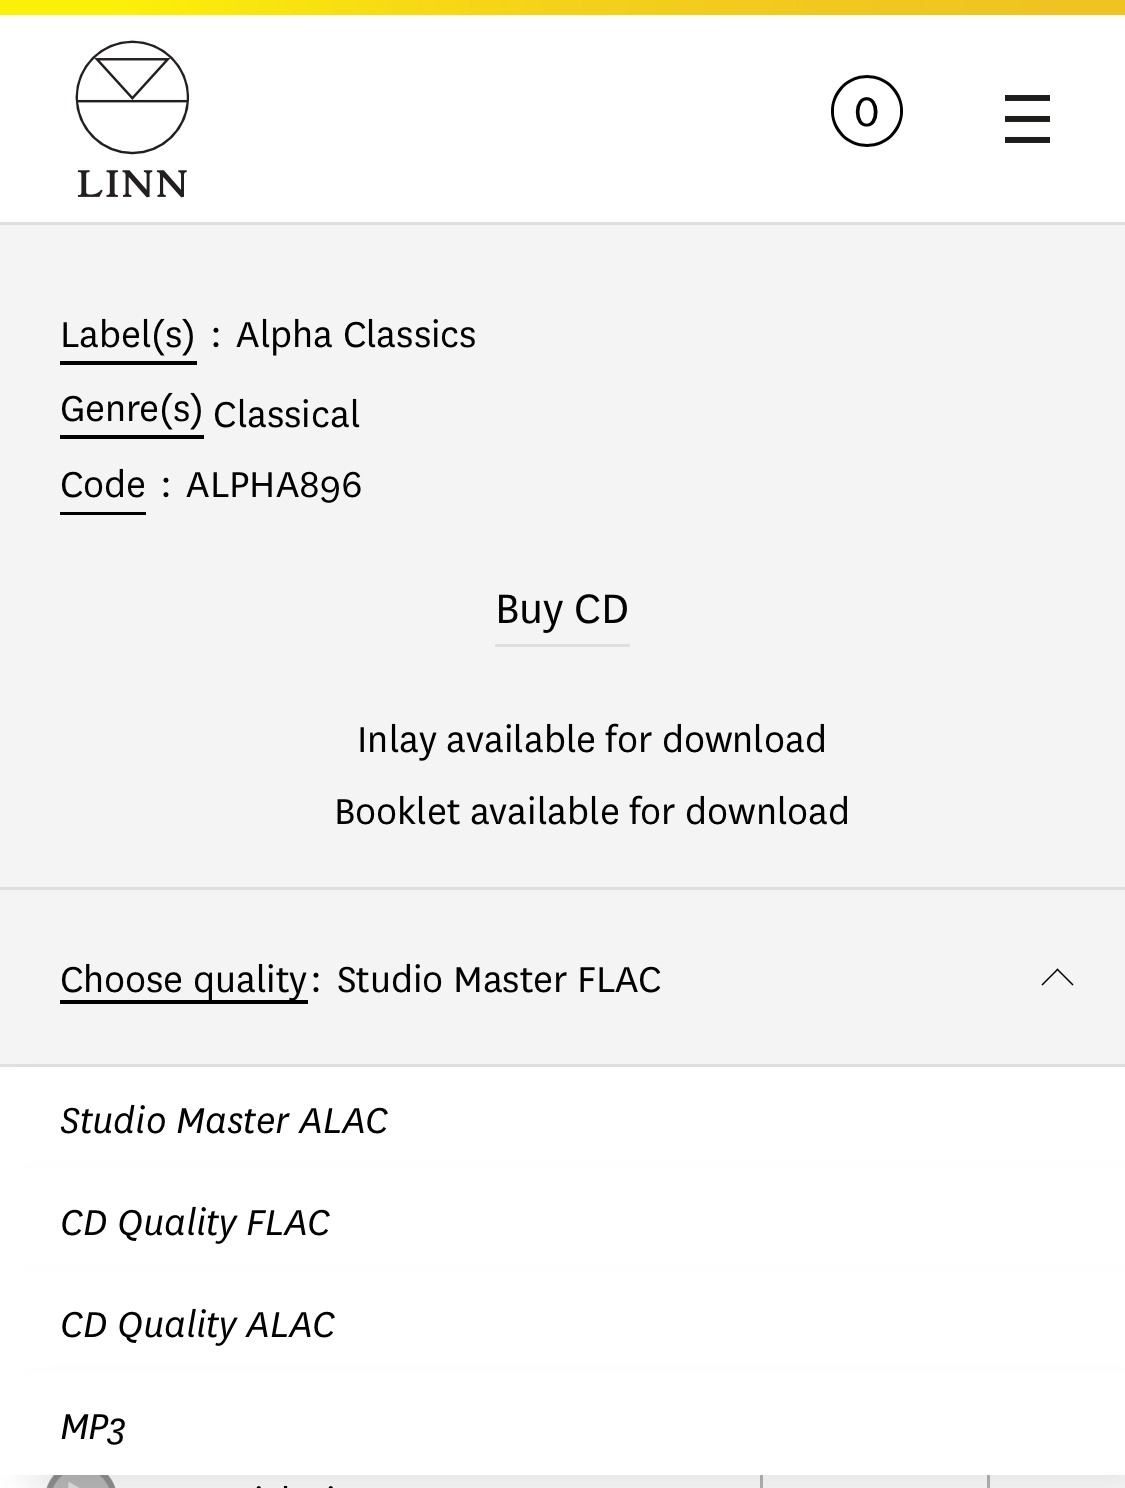Screen dimensions: 1125x1488
Task: Choose CD Quality ALAC from the list
Action: pyautogui.click(x=198, y=1325)
